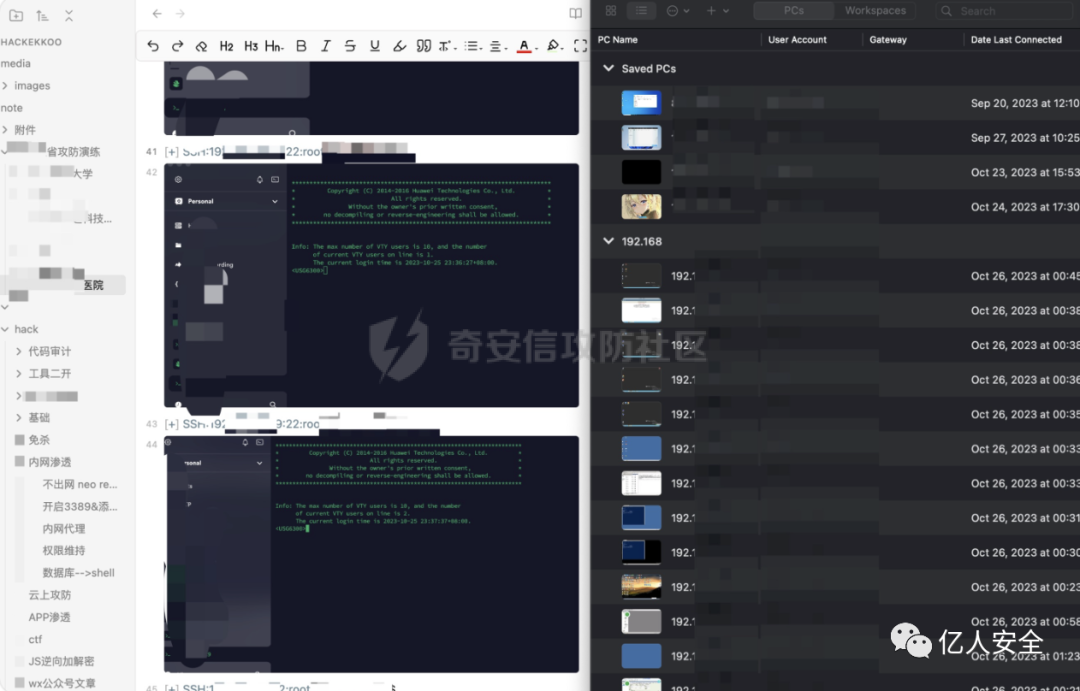This screenshot has height=691, width=1080.
Task: Collapse the 192.168 group
Action: point(608,241)
